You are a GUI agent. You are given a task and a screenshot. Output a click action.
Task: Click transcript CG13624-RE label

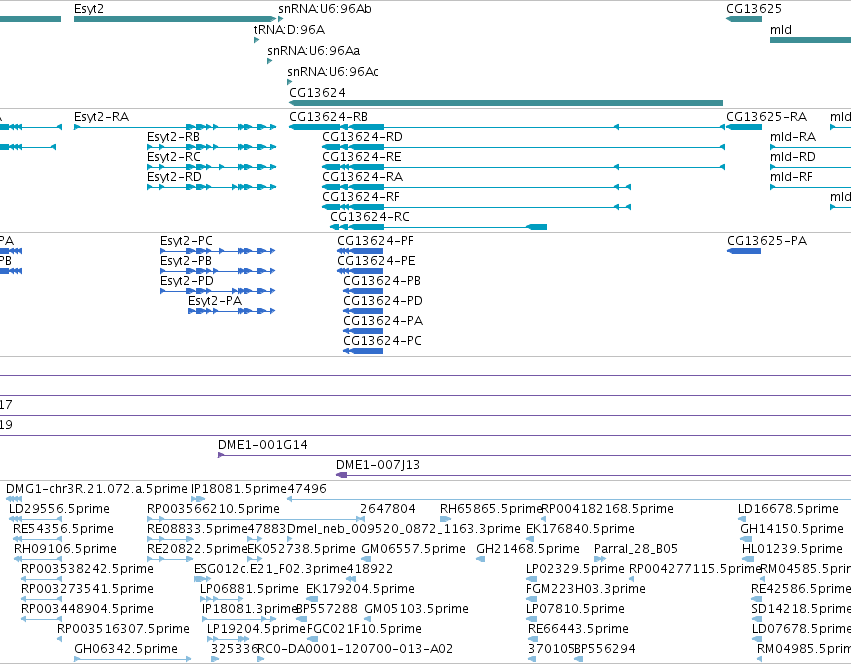(361, 157)
